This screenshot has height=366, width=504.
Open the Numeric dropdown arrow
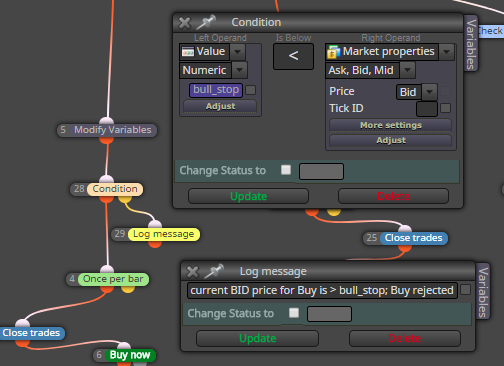pos(239,70)
